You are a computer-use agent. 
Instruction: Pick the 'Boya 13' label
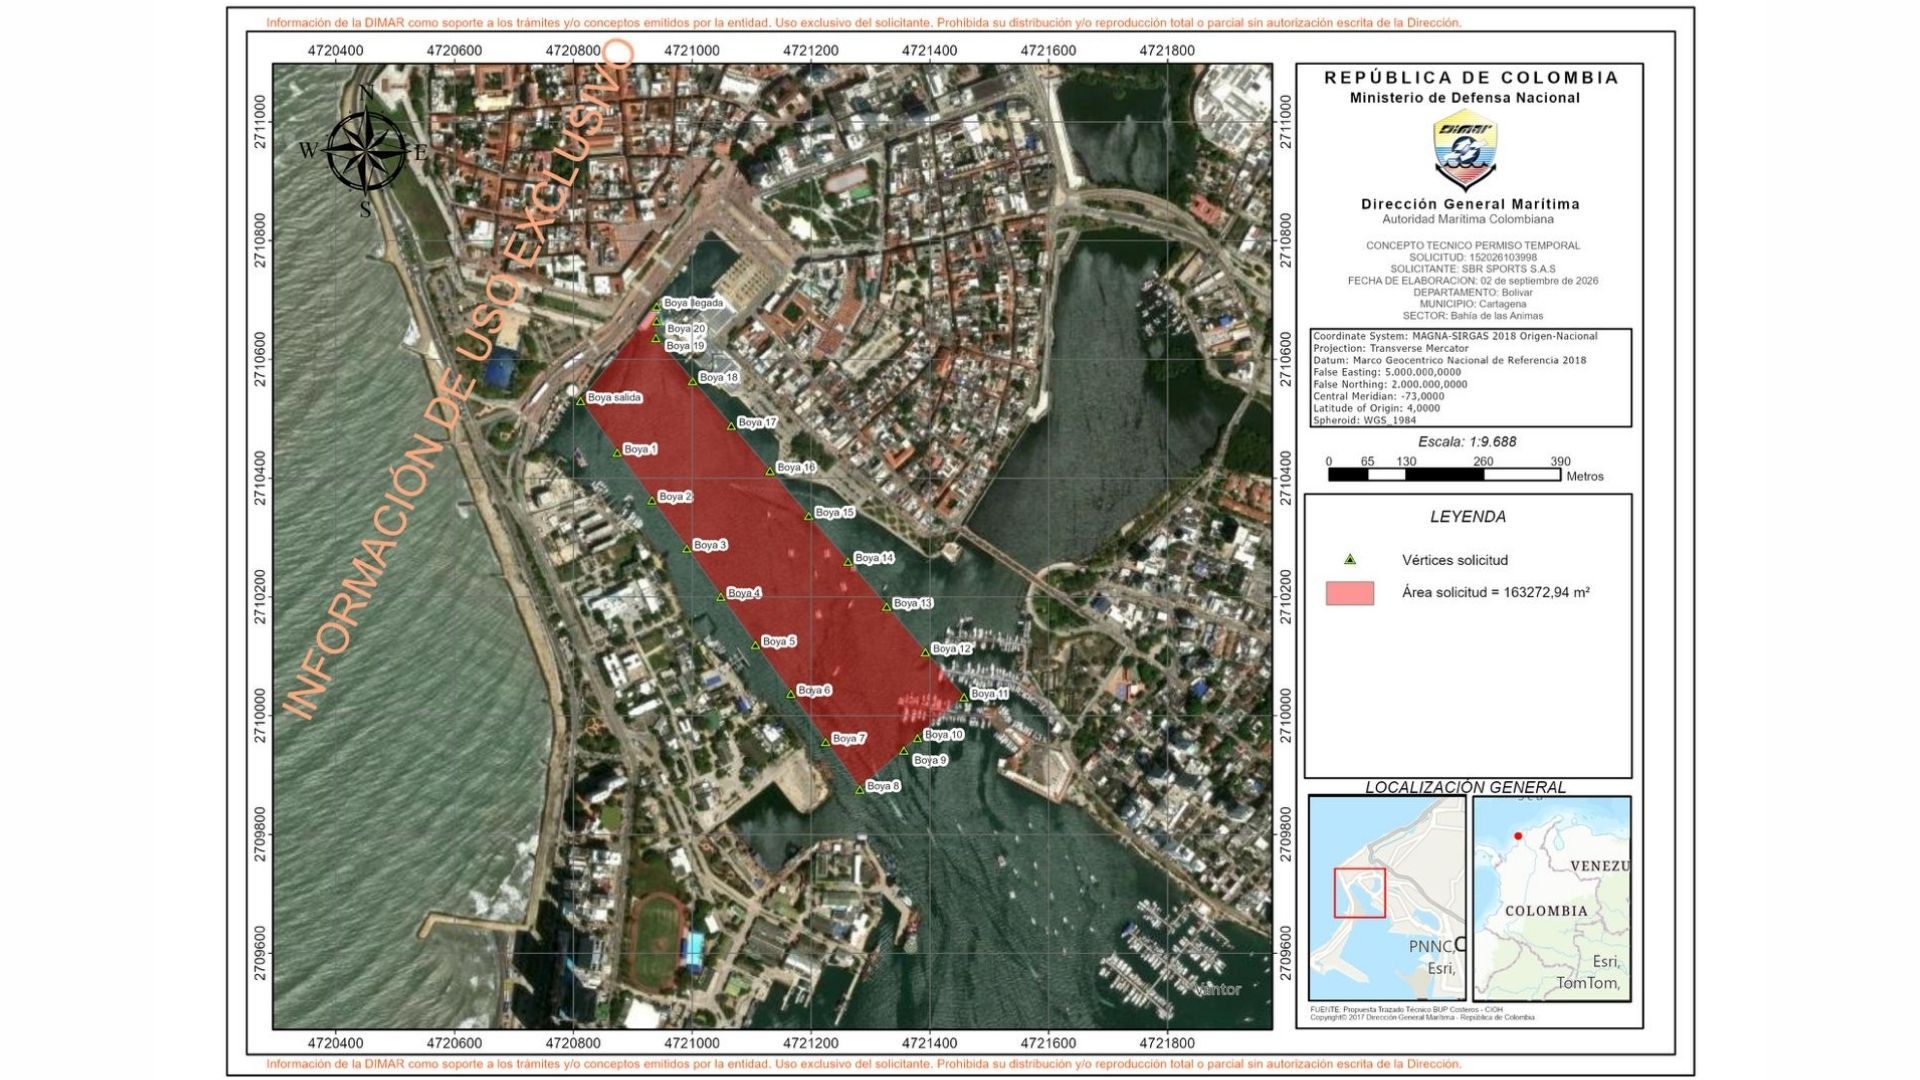[913, 604]
